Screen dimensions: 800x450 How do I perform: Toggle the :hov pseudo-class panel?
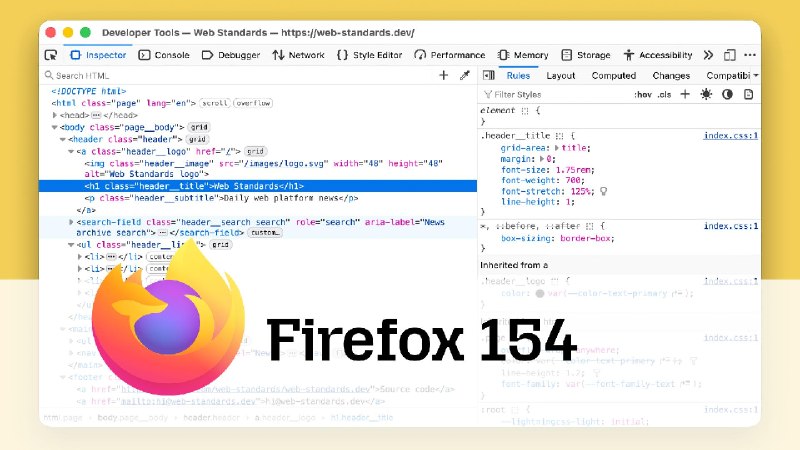click(x=643, y=94)
